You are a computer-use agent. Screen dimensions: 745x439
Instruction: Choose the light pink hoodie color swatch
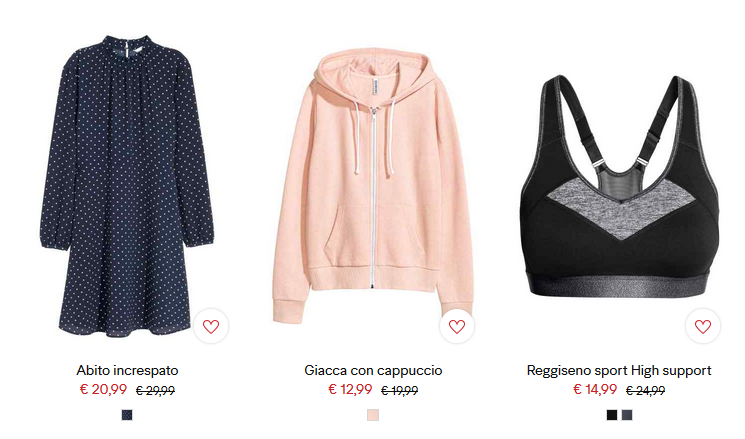[x=373, y=415]
